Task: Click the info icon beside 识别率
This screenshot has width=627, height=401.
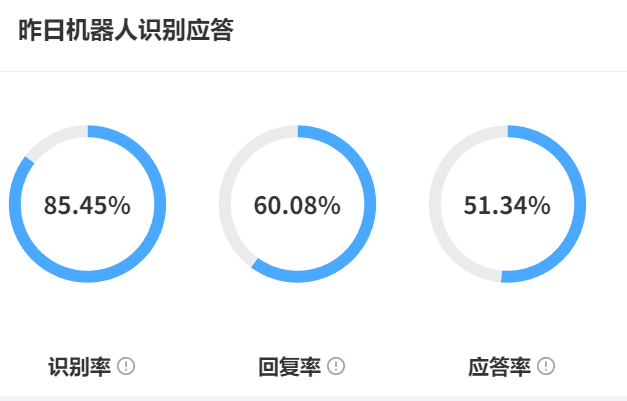Action: [x=126, y=366]
